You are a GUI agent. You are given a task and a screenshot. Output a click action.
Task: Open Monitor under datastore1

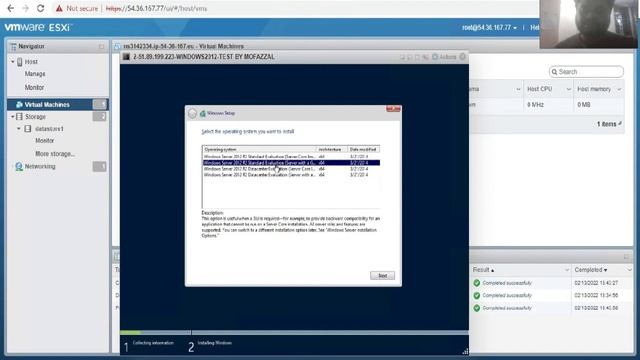point(44,140)
